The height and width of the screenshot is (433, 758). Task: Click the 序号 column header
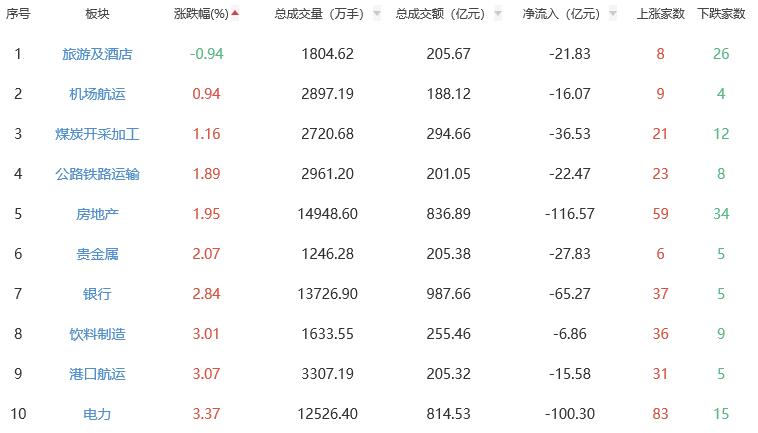17,14
